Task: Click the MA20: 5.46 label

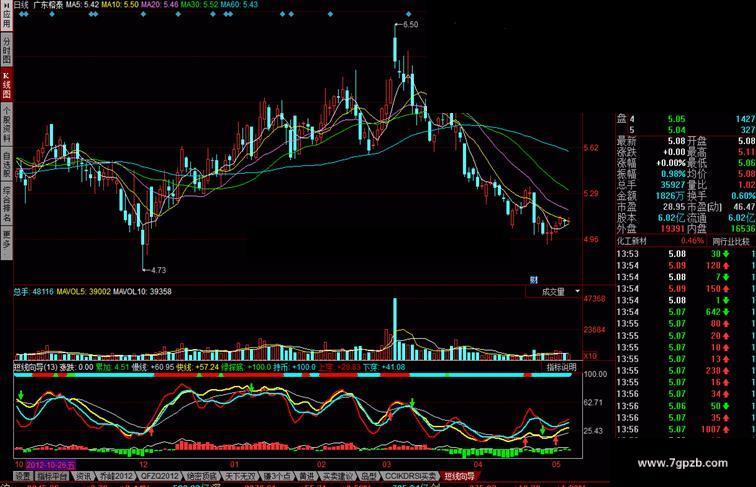Action: click(x=159, y=5)
